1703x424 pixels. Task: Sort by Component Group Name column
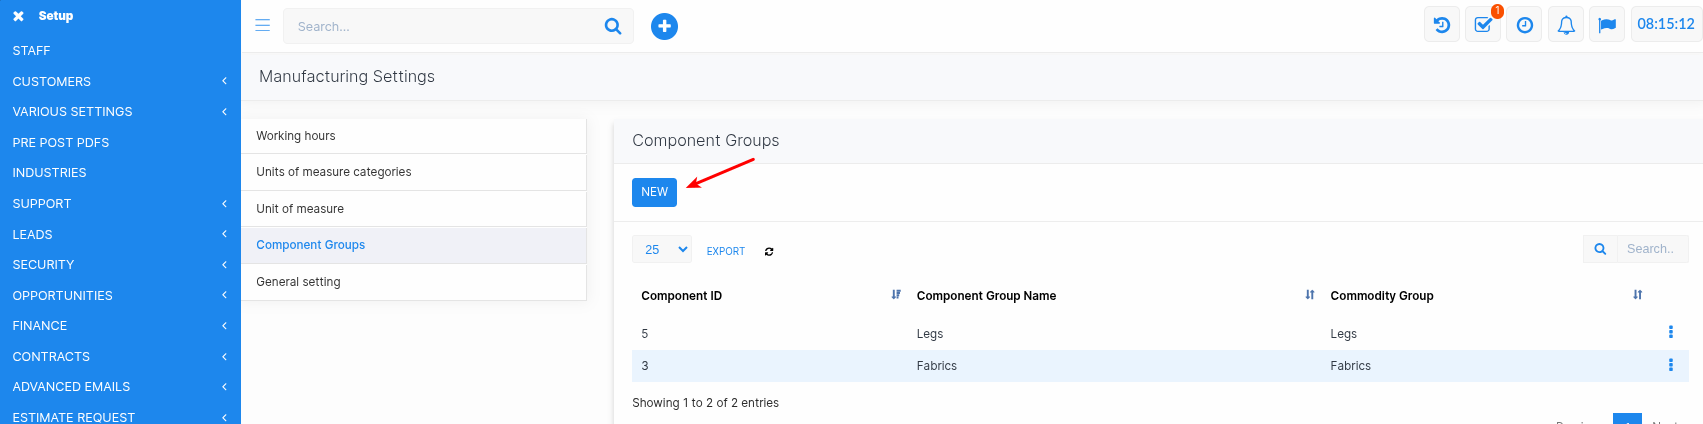[1309, 295]
